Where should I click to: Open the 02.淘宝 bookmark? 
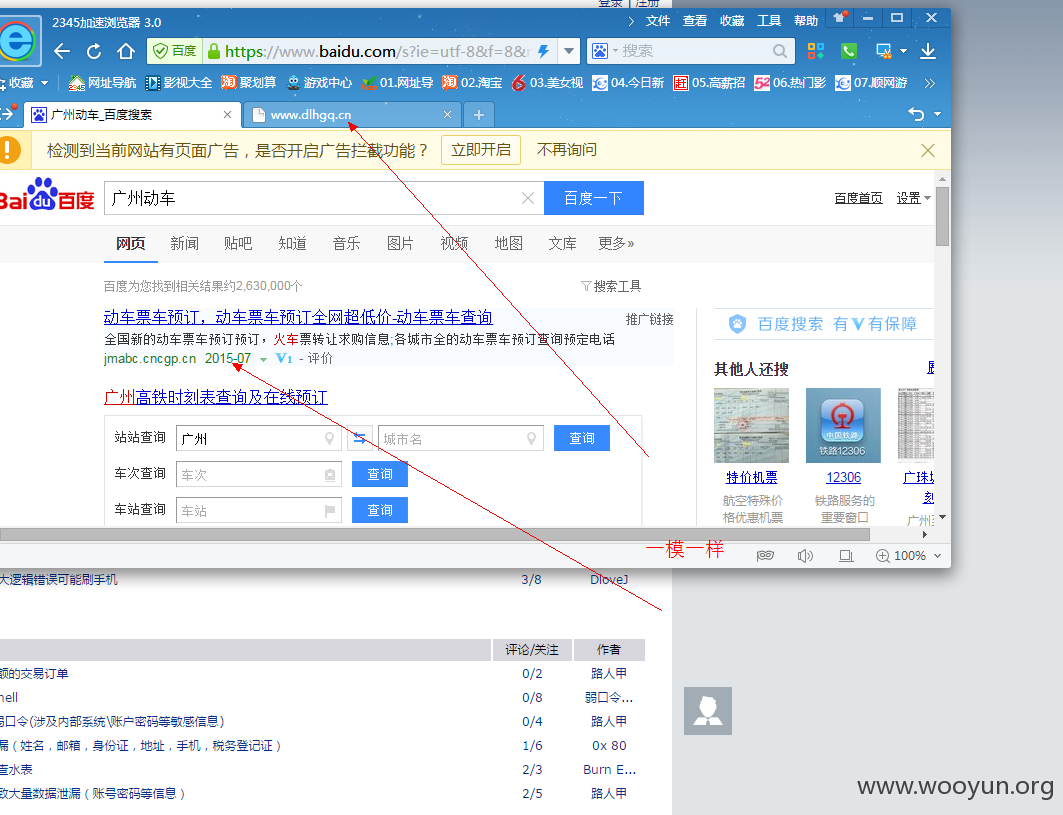point(473,83)
